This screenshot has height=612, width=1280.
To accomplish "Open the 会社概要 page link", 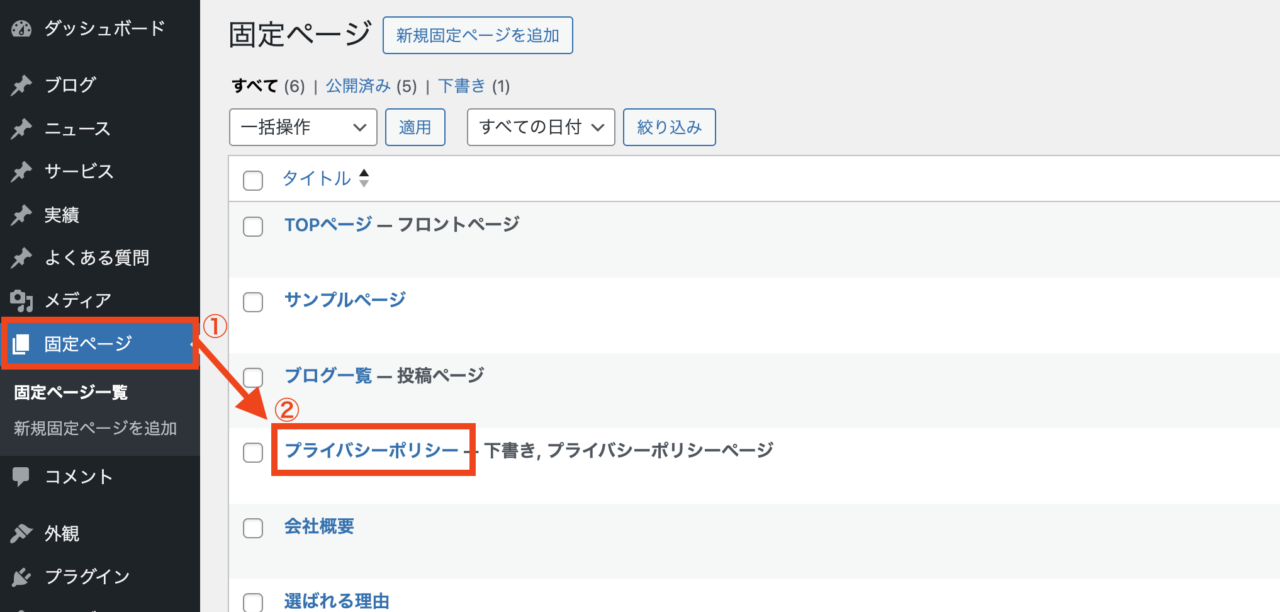I will click(319, 527).
